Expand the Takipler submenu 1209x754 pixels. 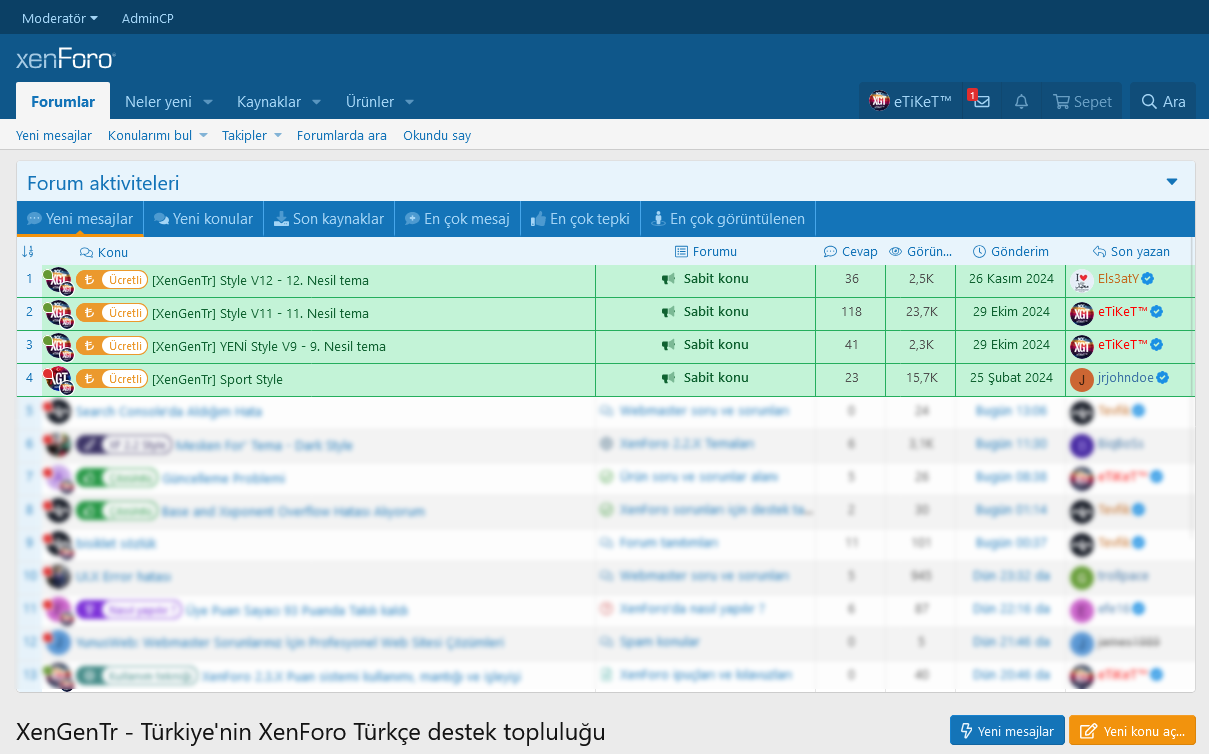[278, 136]
